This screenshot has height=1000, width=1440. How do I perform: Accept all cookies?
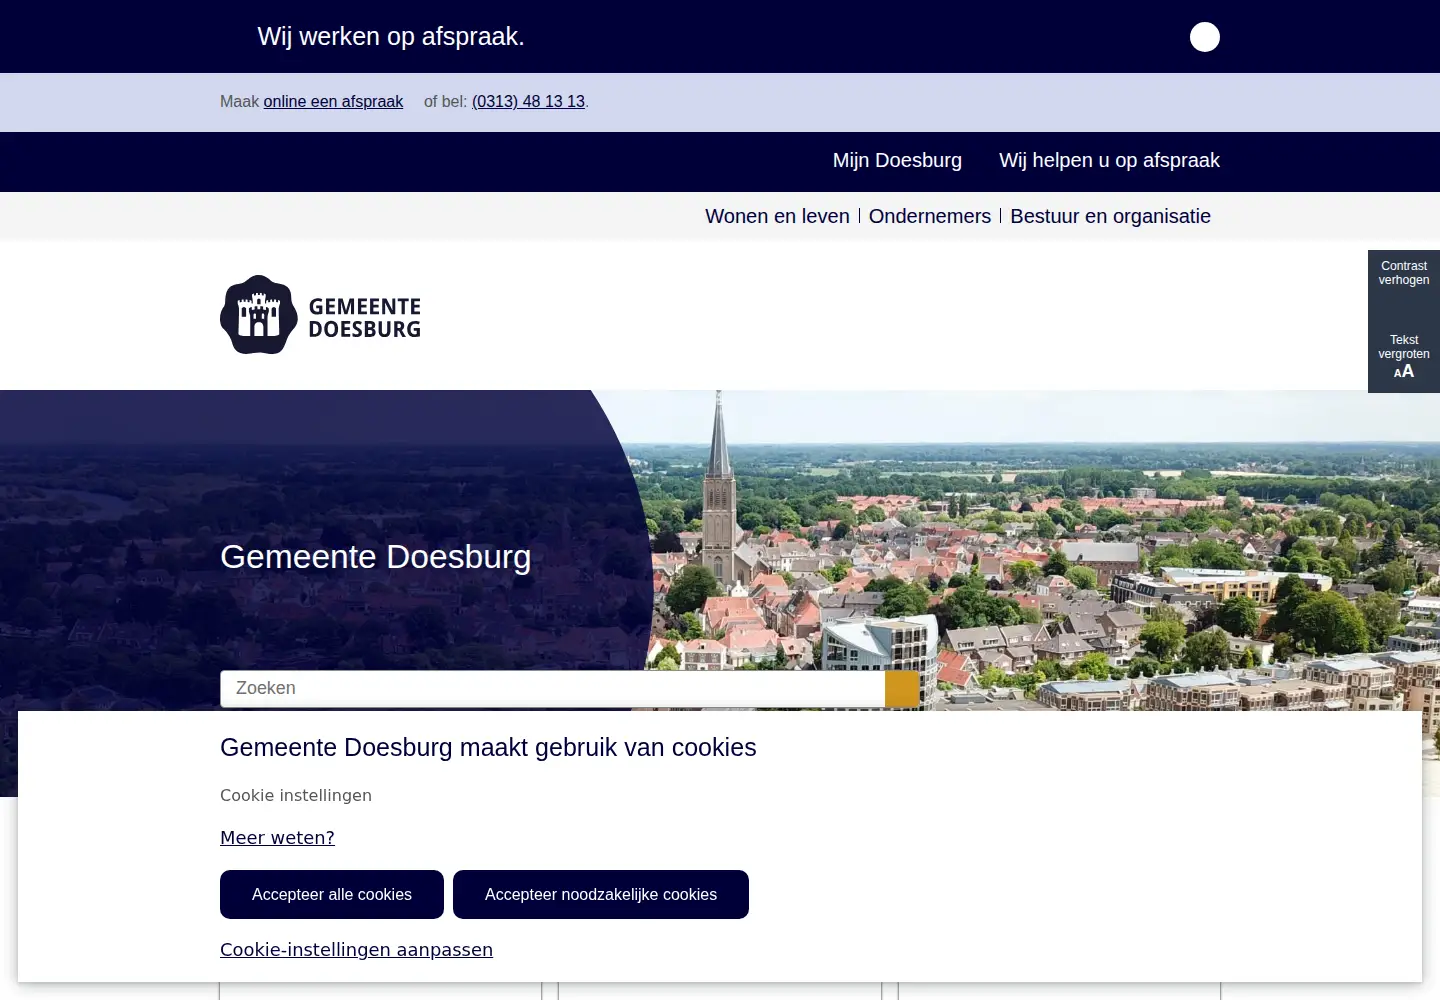(x=332, y=894)
